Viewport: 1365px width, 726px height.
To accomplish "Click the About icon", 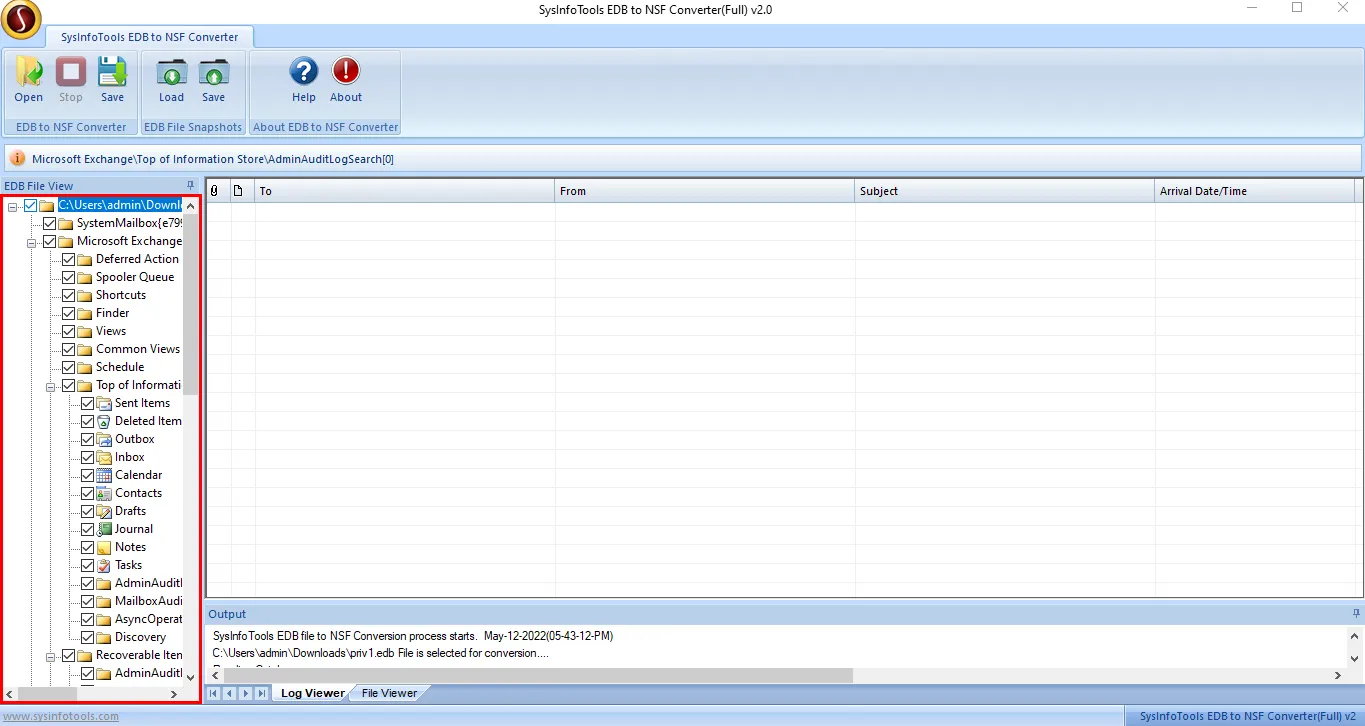I will 346,80.
